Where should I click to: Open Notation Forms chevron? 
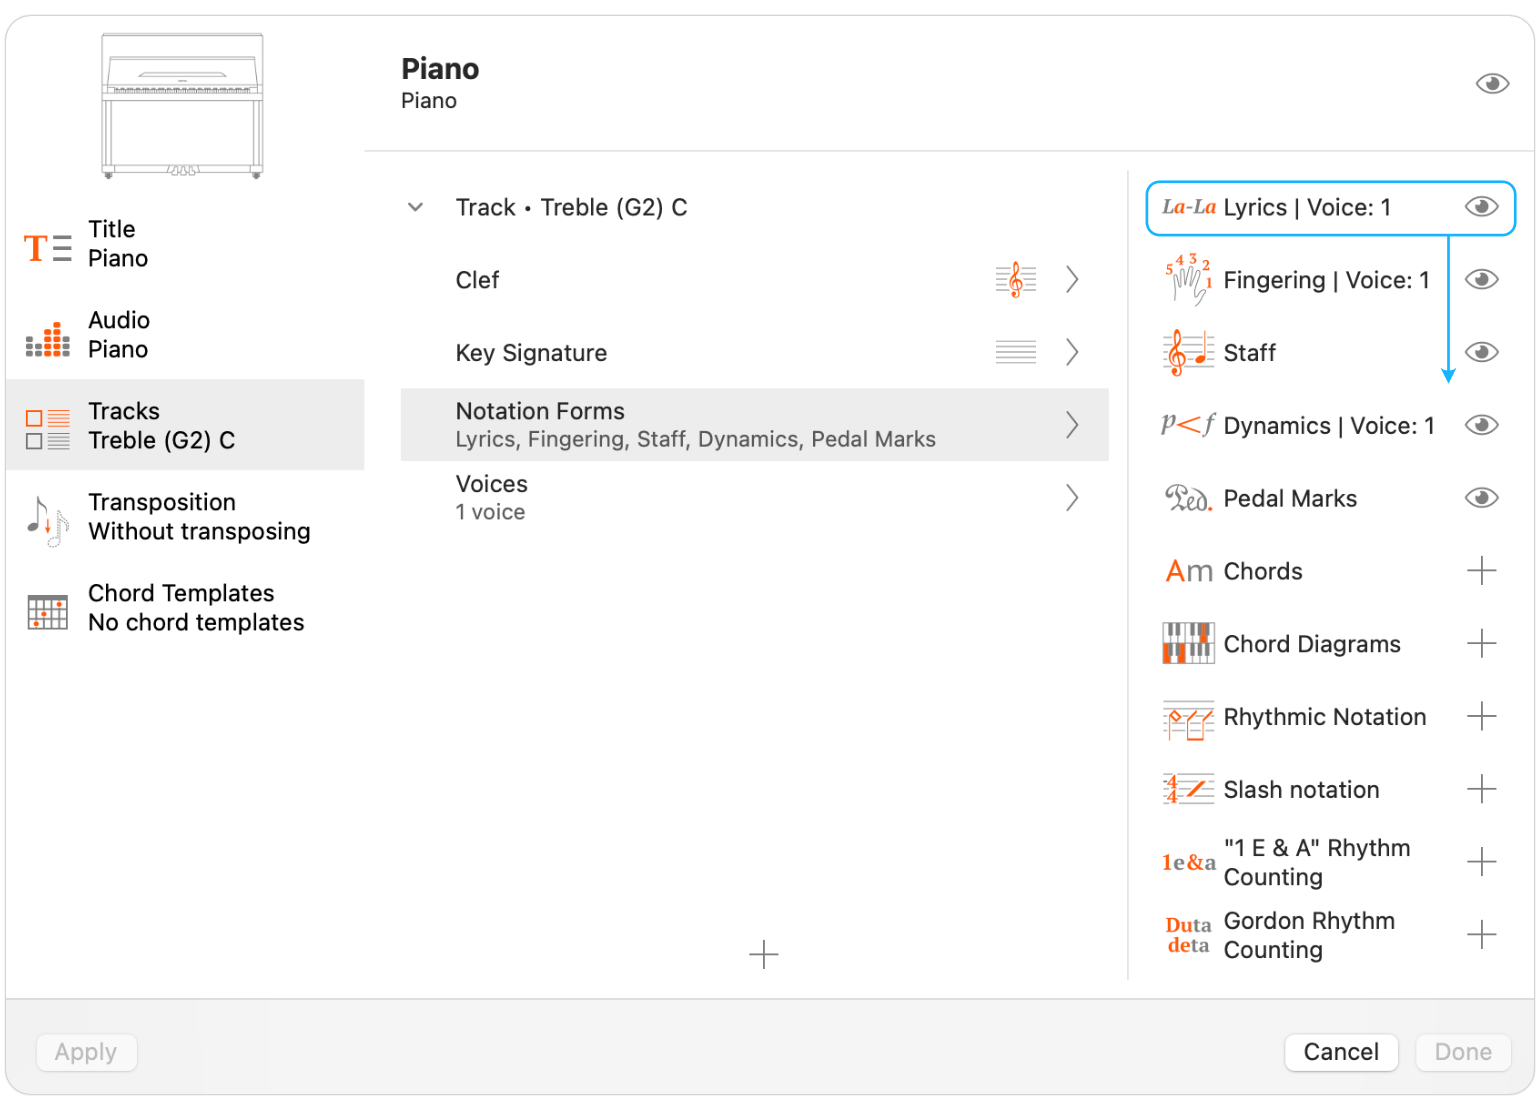coord(1072,425)
